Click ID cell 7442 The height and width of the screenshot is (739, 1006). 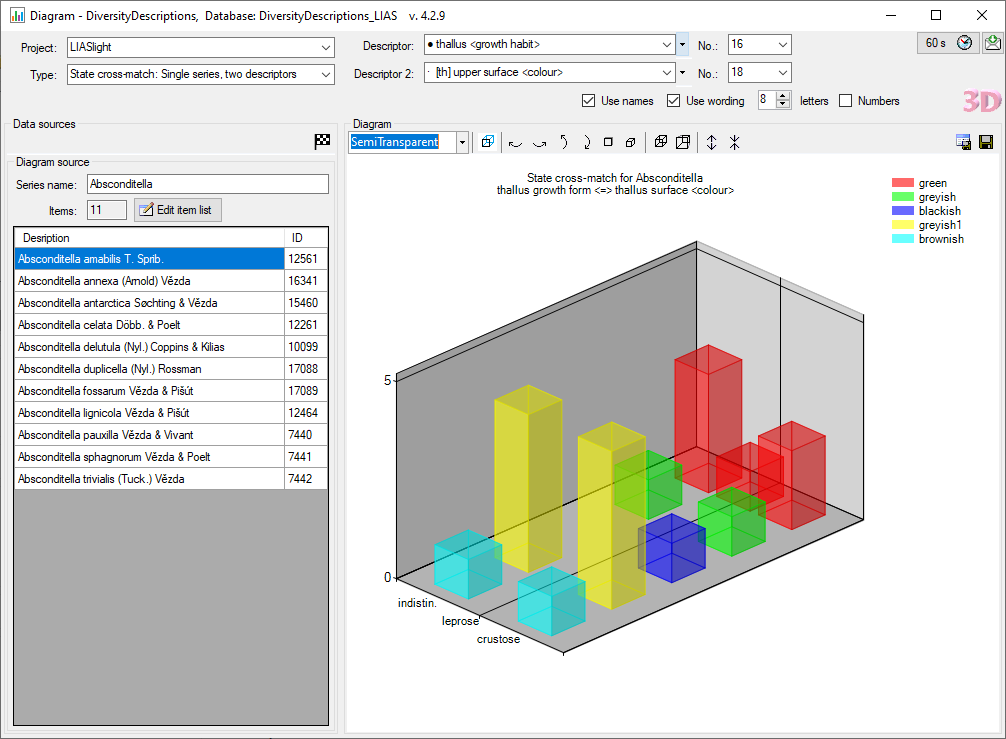point(306,479)
